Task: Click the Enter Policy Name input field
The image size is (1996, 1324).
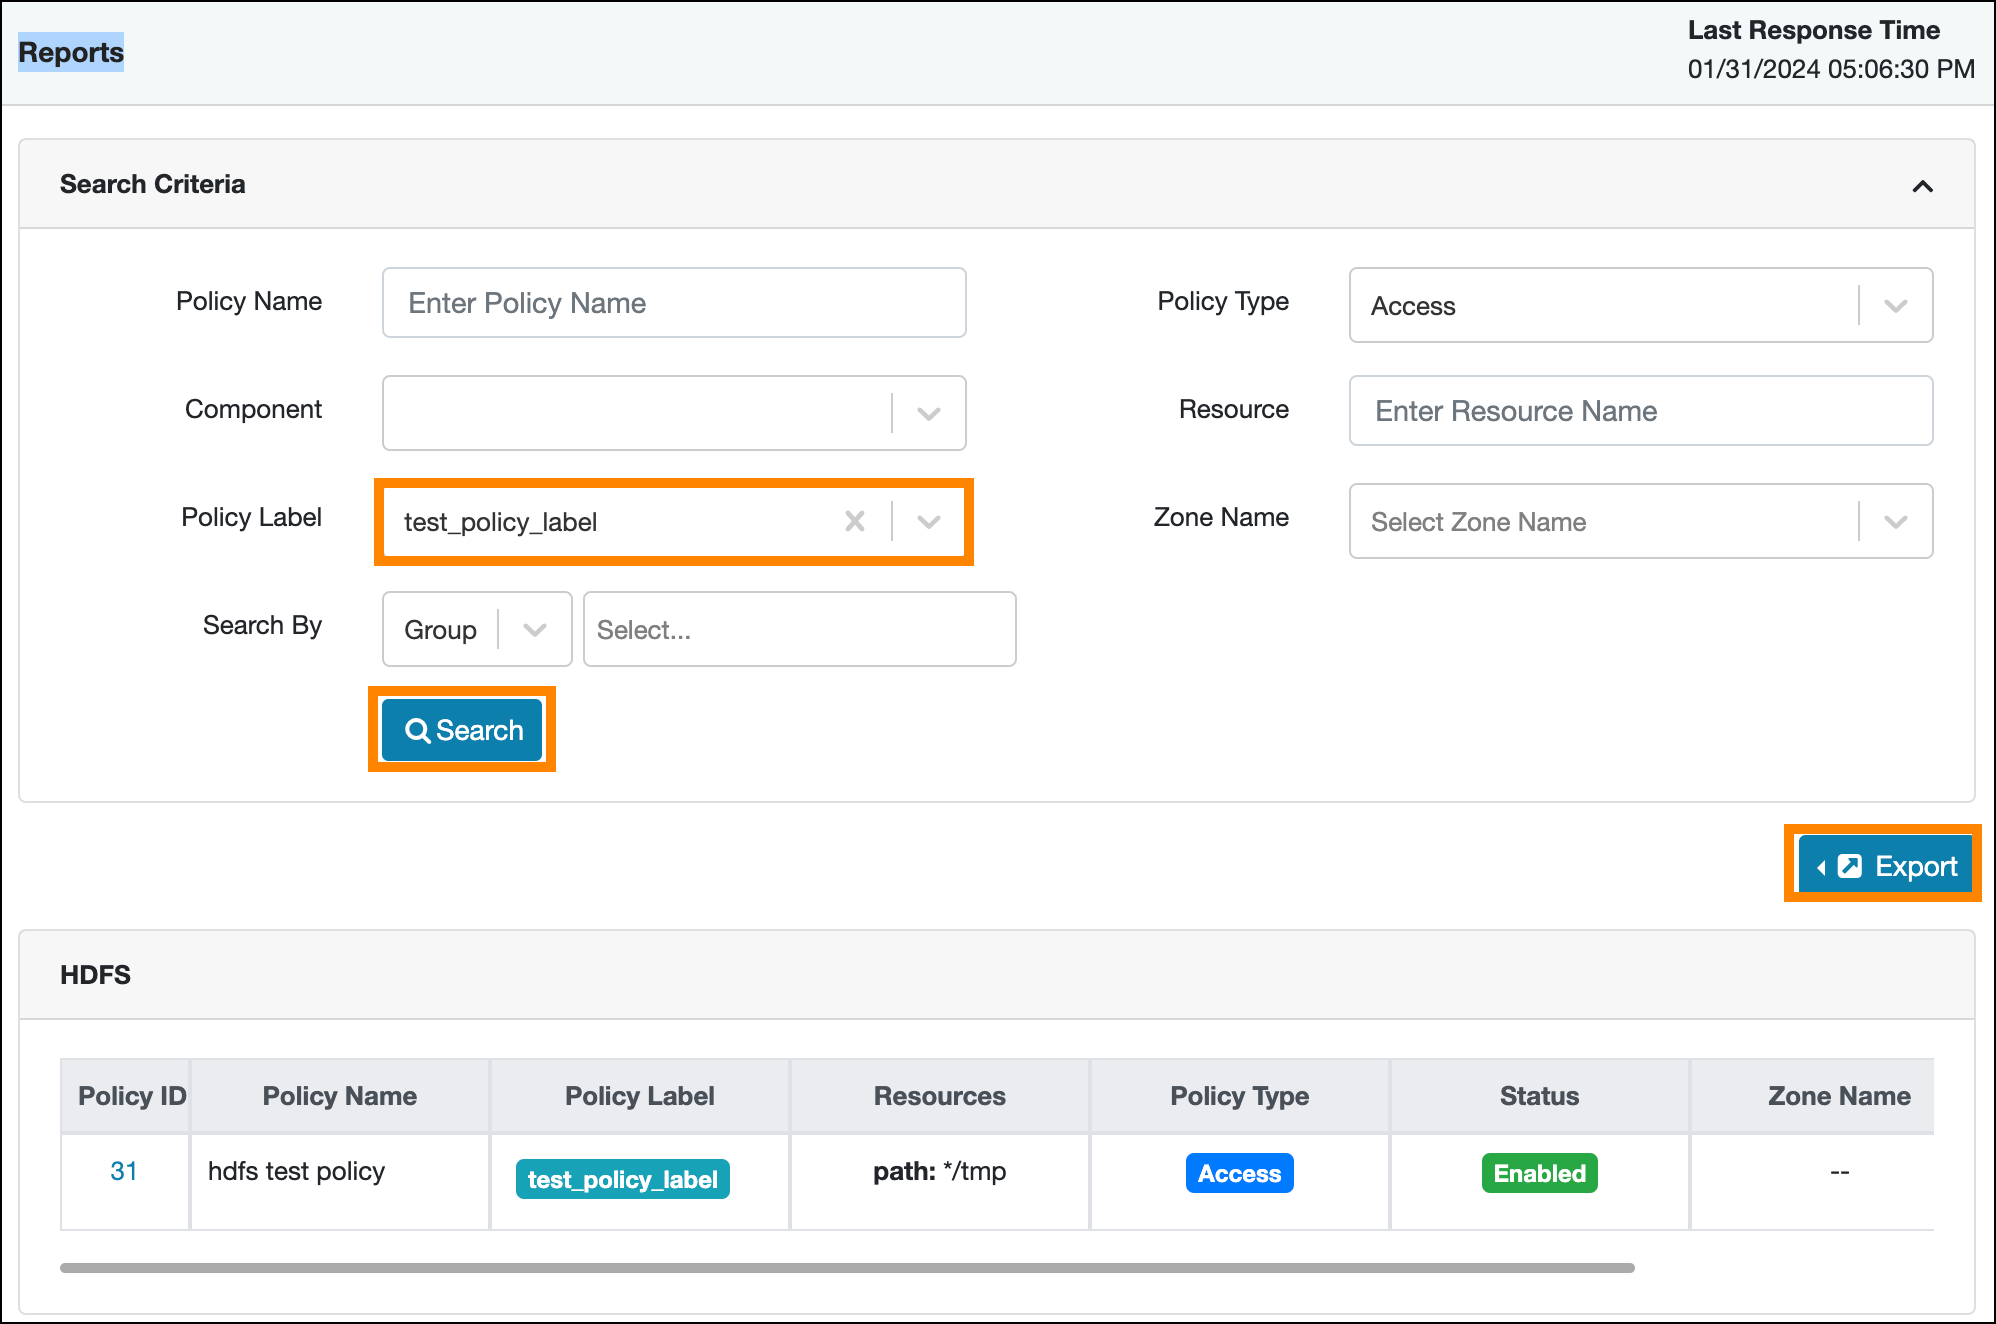Action: 672,303
